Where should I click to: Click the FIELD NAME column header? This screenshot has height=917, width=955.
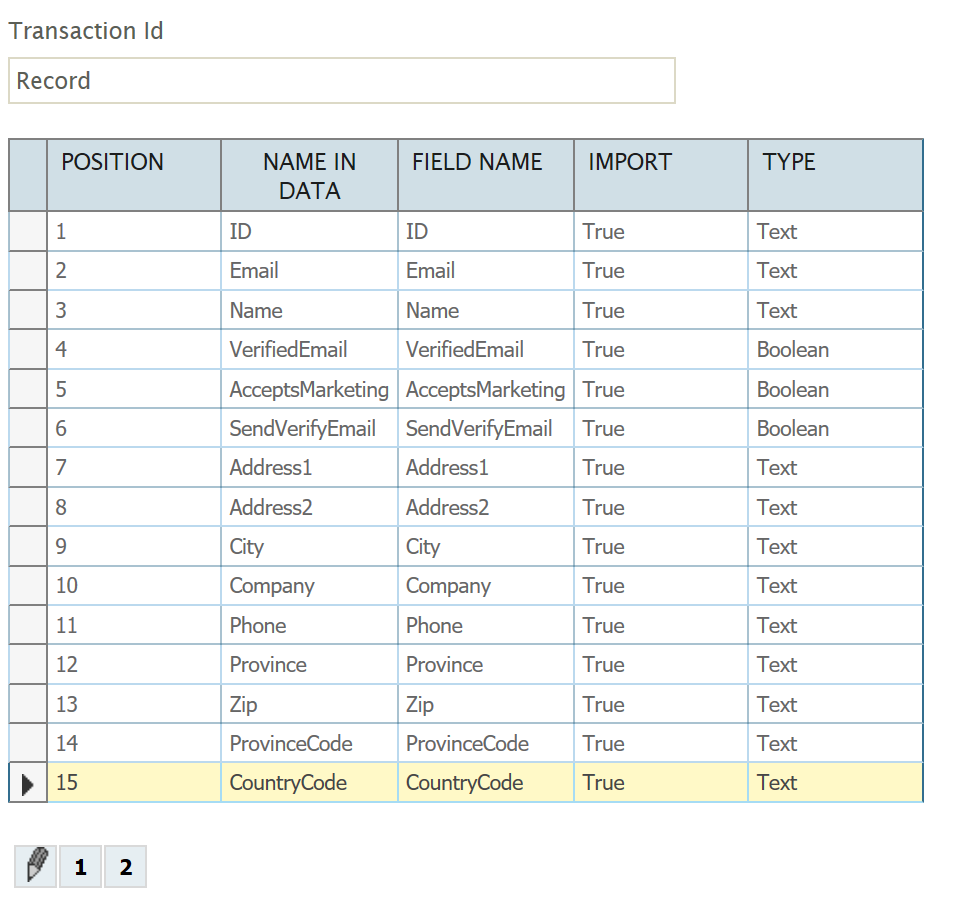point(477,163)
